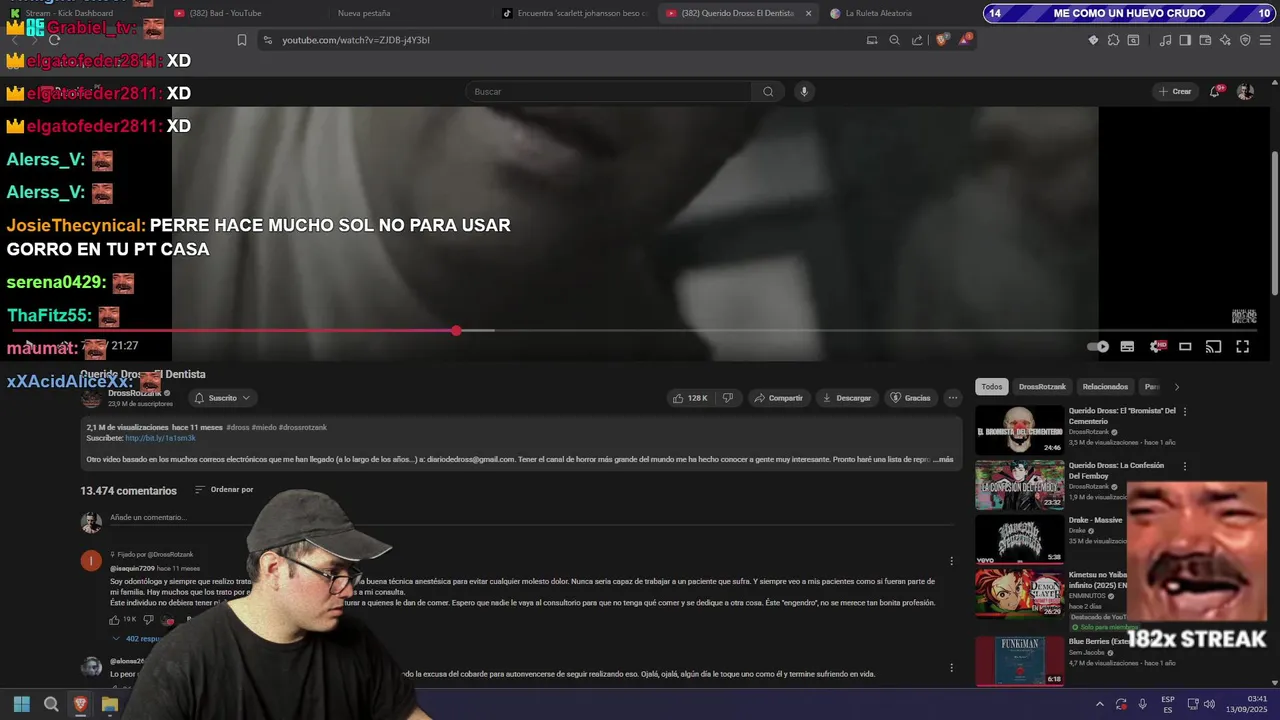1280x720 pixels.
Task: Click the browser address bar URL
Action: (x=356, y=40)
